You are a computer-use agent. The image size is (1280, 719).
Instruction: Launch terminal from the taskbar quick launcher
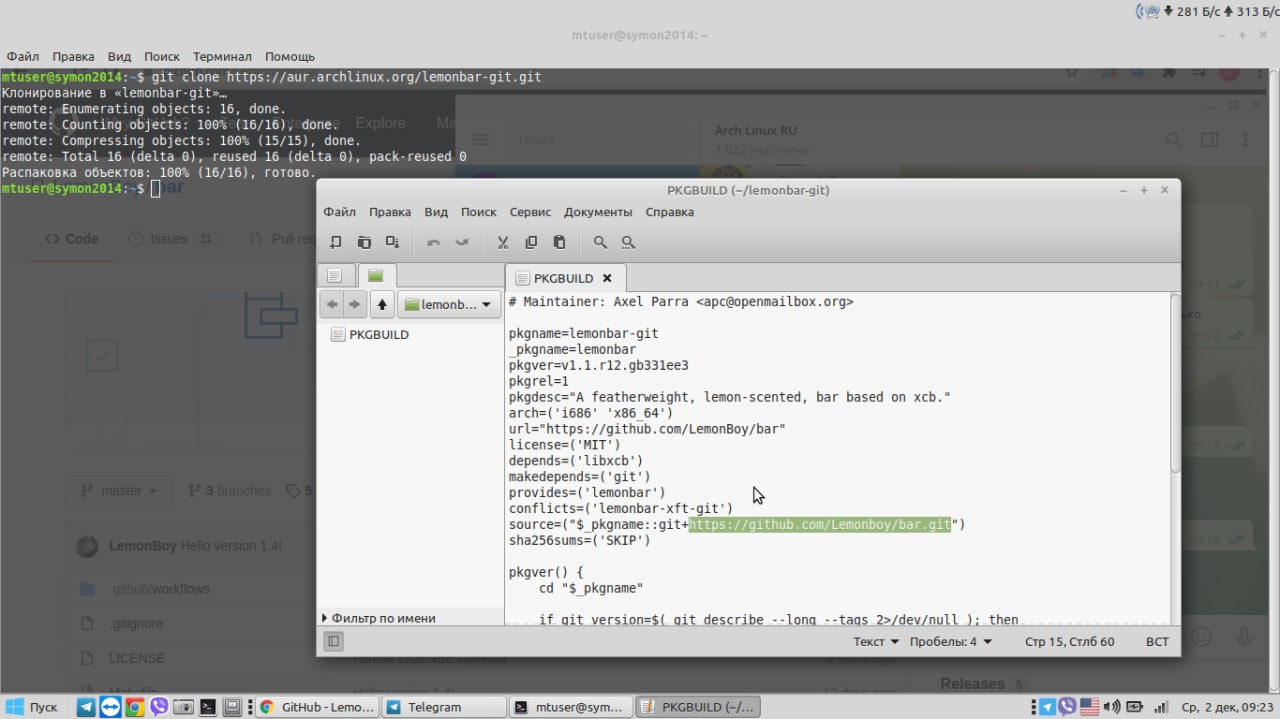208,707
